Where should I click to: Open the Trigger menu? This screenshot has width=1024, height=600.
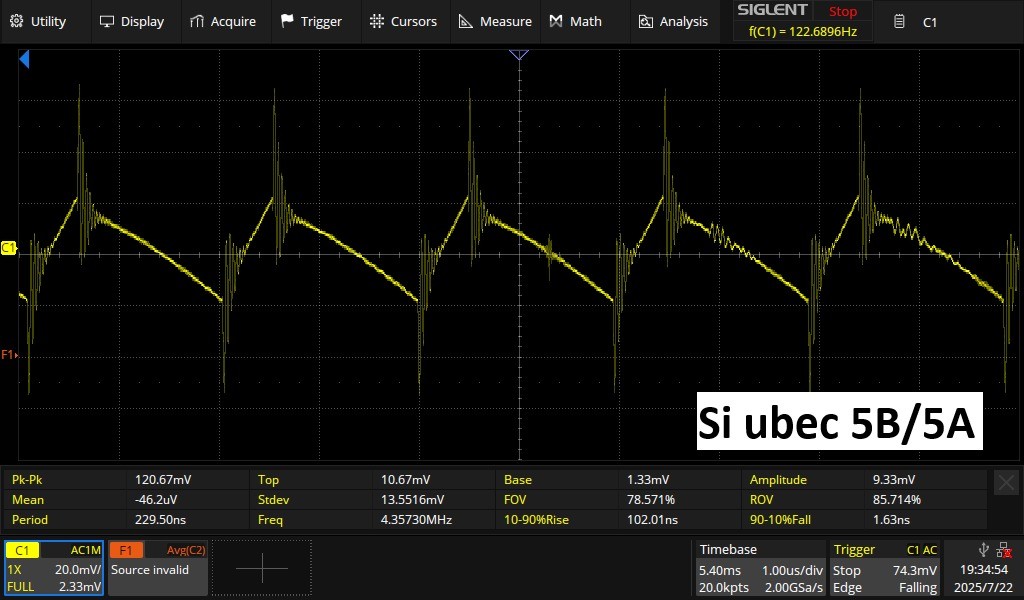(x=311, y=22)
